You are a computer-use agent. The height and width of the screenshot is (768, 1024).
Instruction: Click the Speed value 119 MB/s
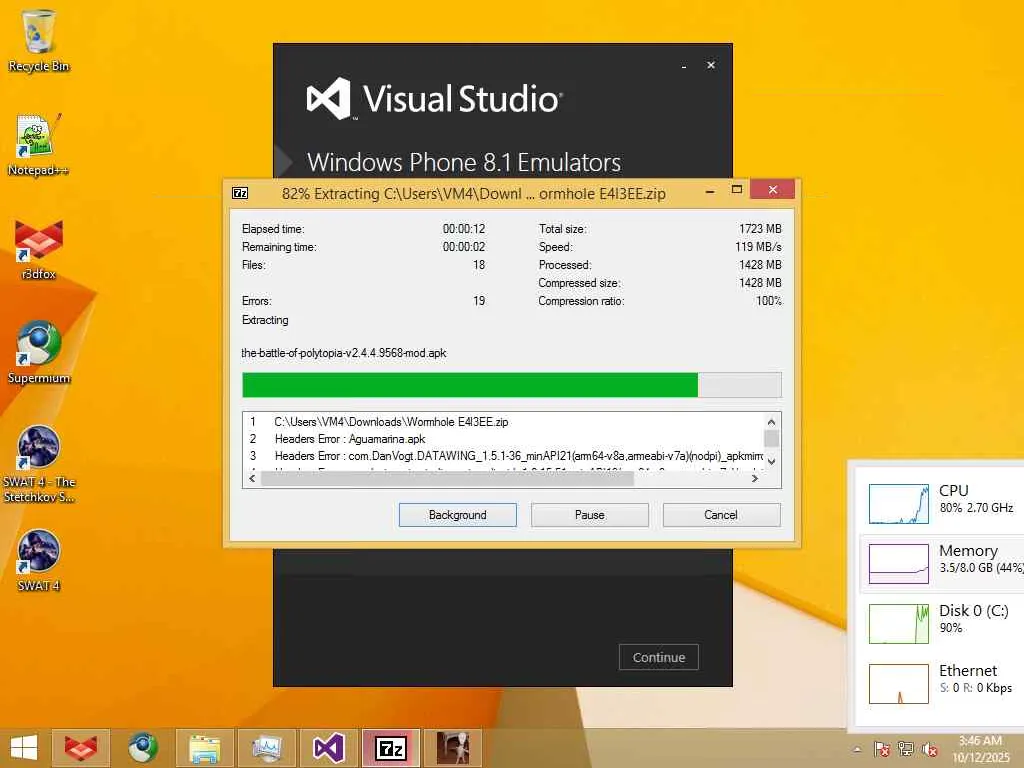(758, 247)
